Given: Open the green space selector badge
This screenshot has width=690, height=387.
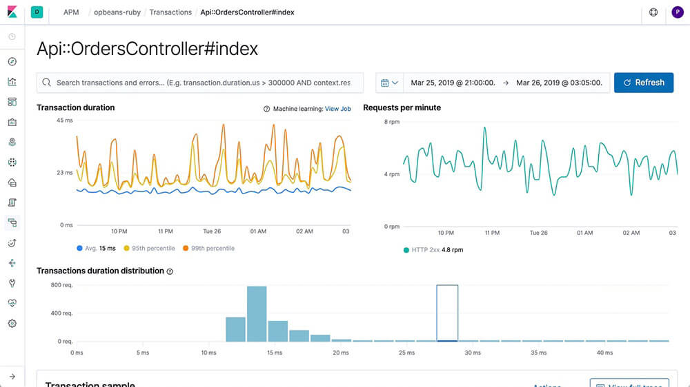Looking at the screenshot, I should [x=37, y=12].
